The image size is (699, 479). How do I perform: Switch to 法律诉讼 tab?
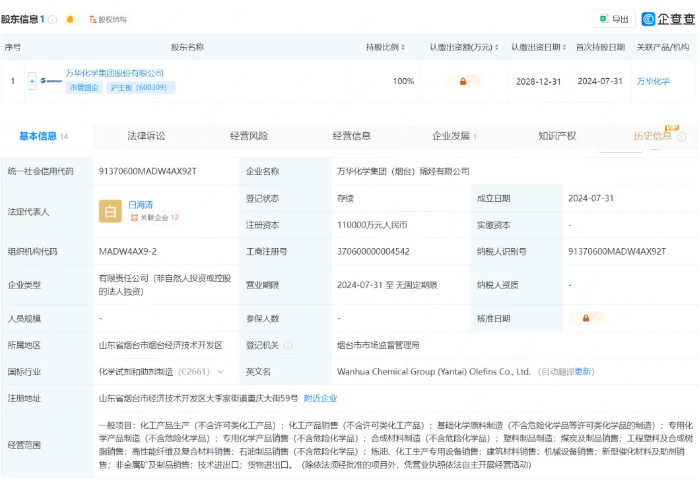coord(146,136)
